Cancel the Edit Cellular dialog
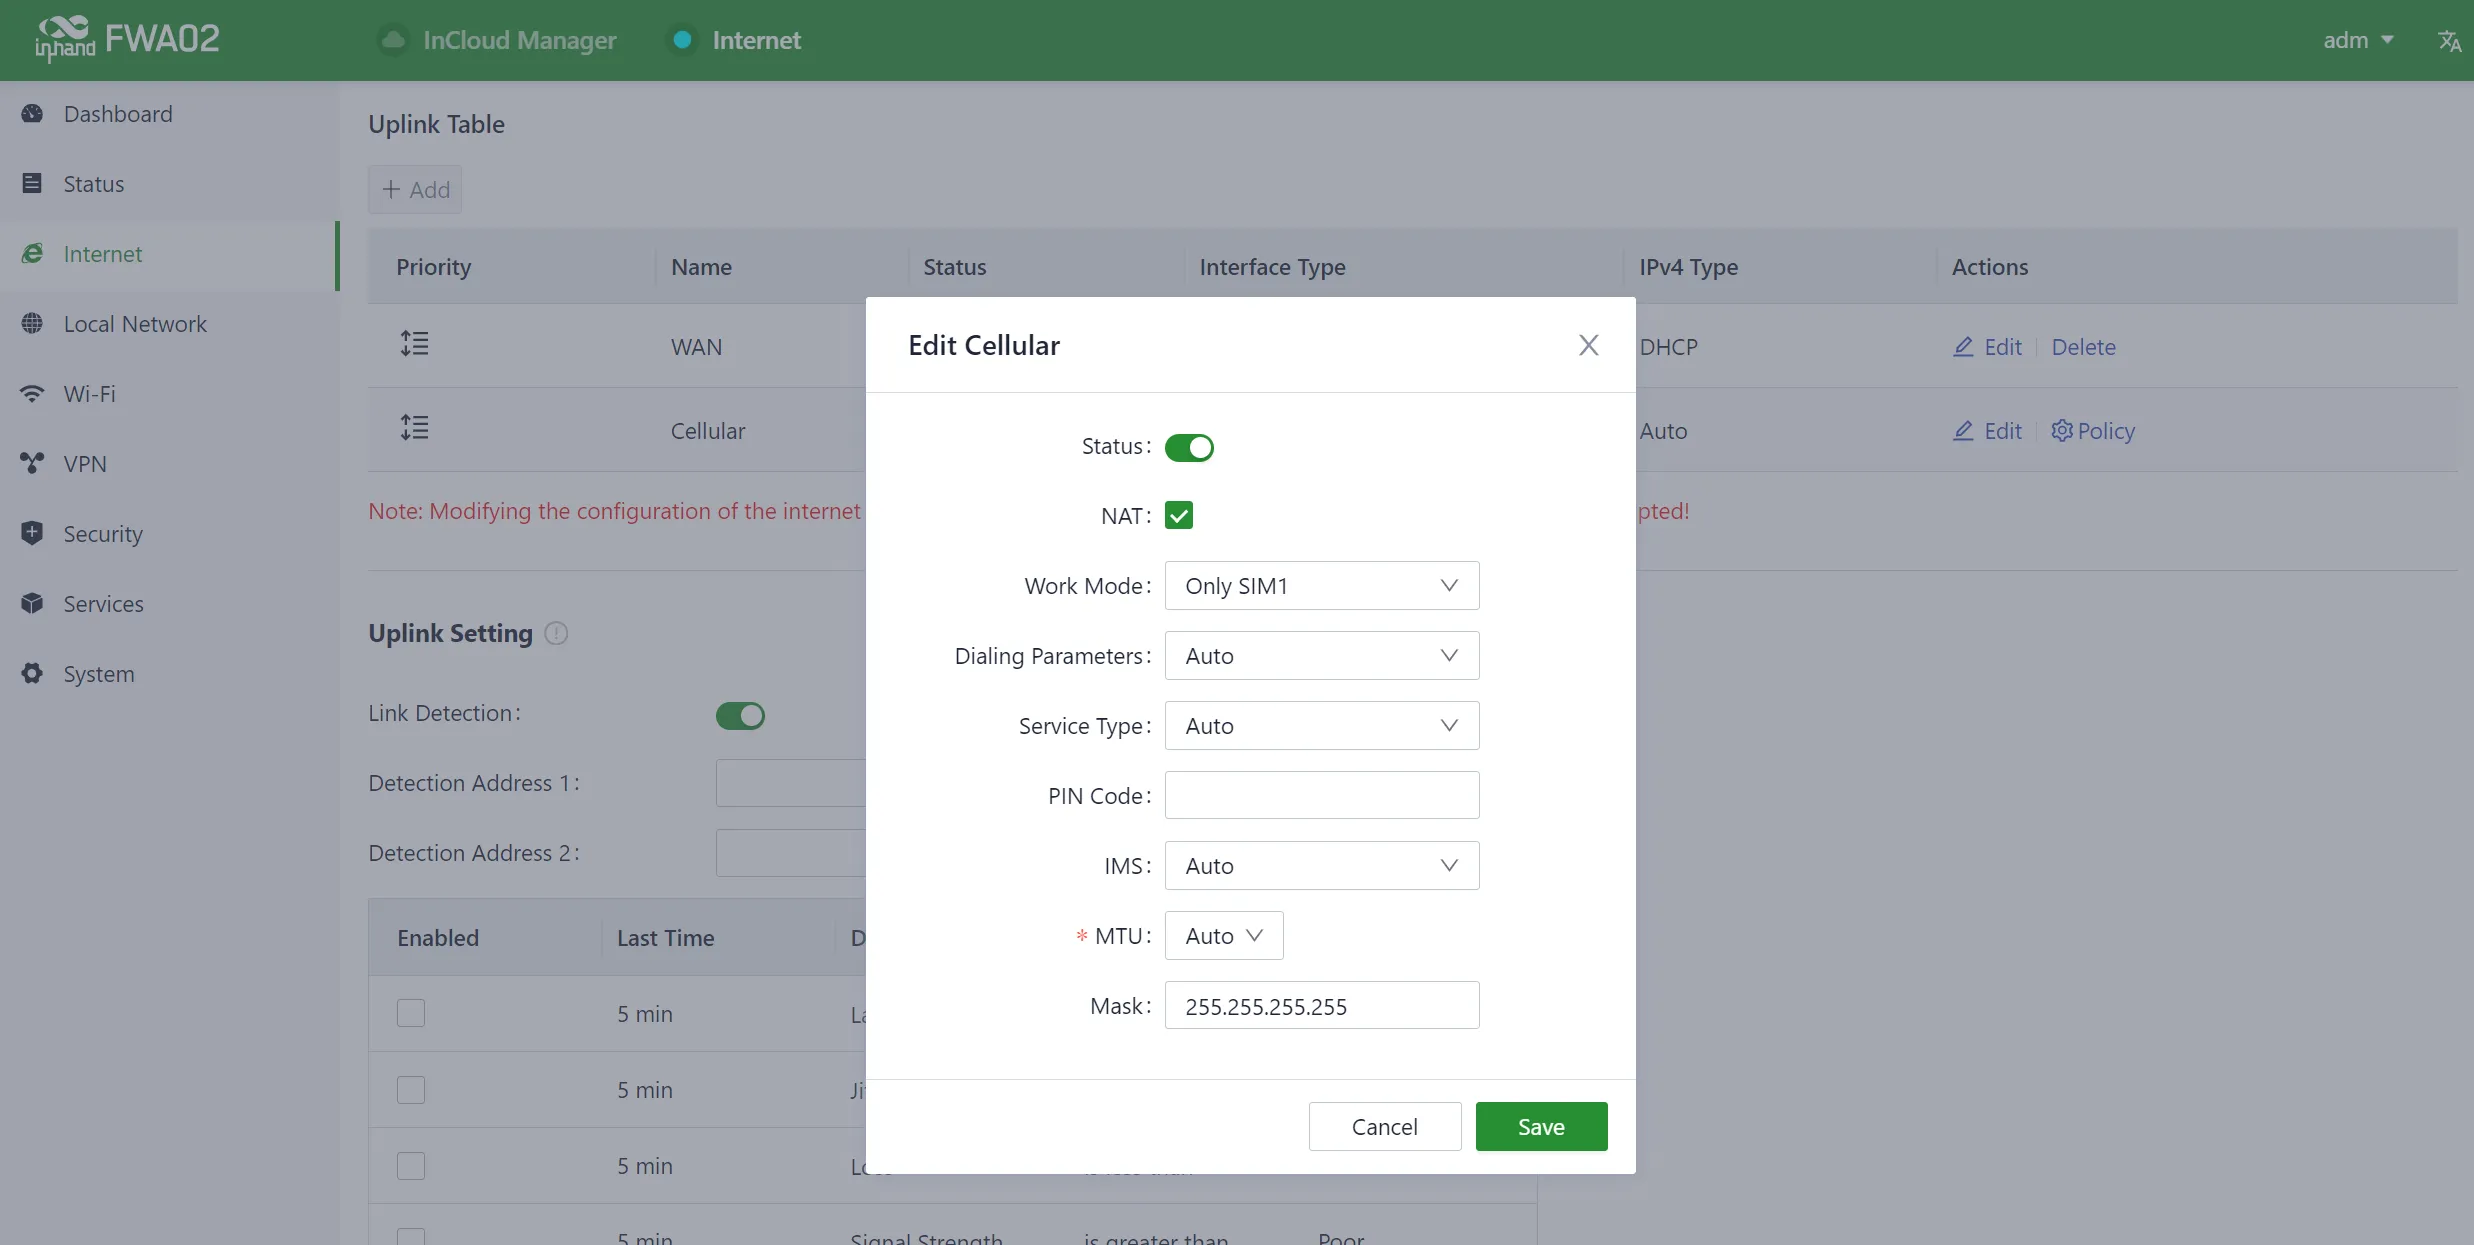The image size is (2474, 1245). (1385, 1126)
